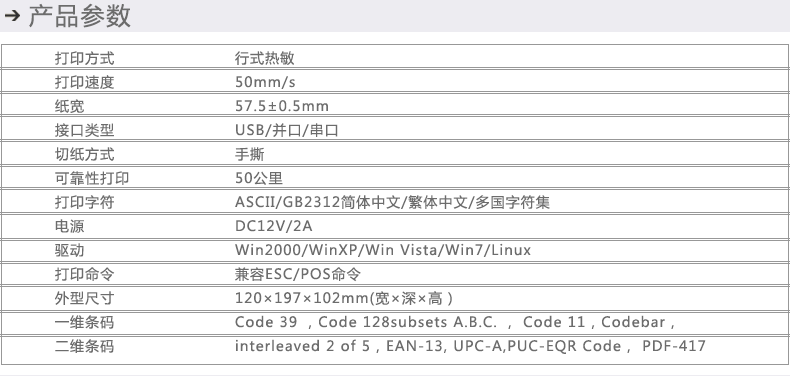The width and height of the screenshot is (790, 376).
Task: Select the 50mm/s speed value
Action: (265, 82)
